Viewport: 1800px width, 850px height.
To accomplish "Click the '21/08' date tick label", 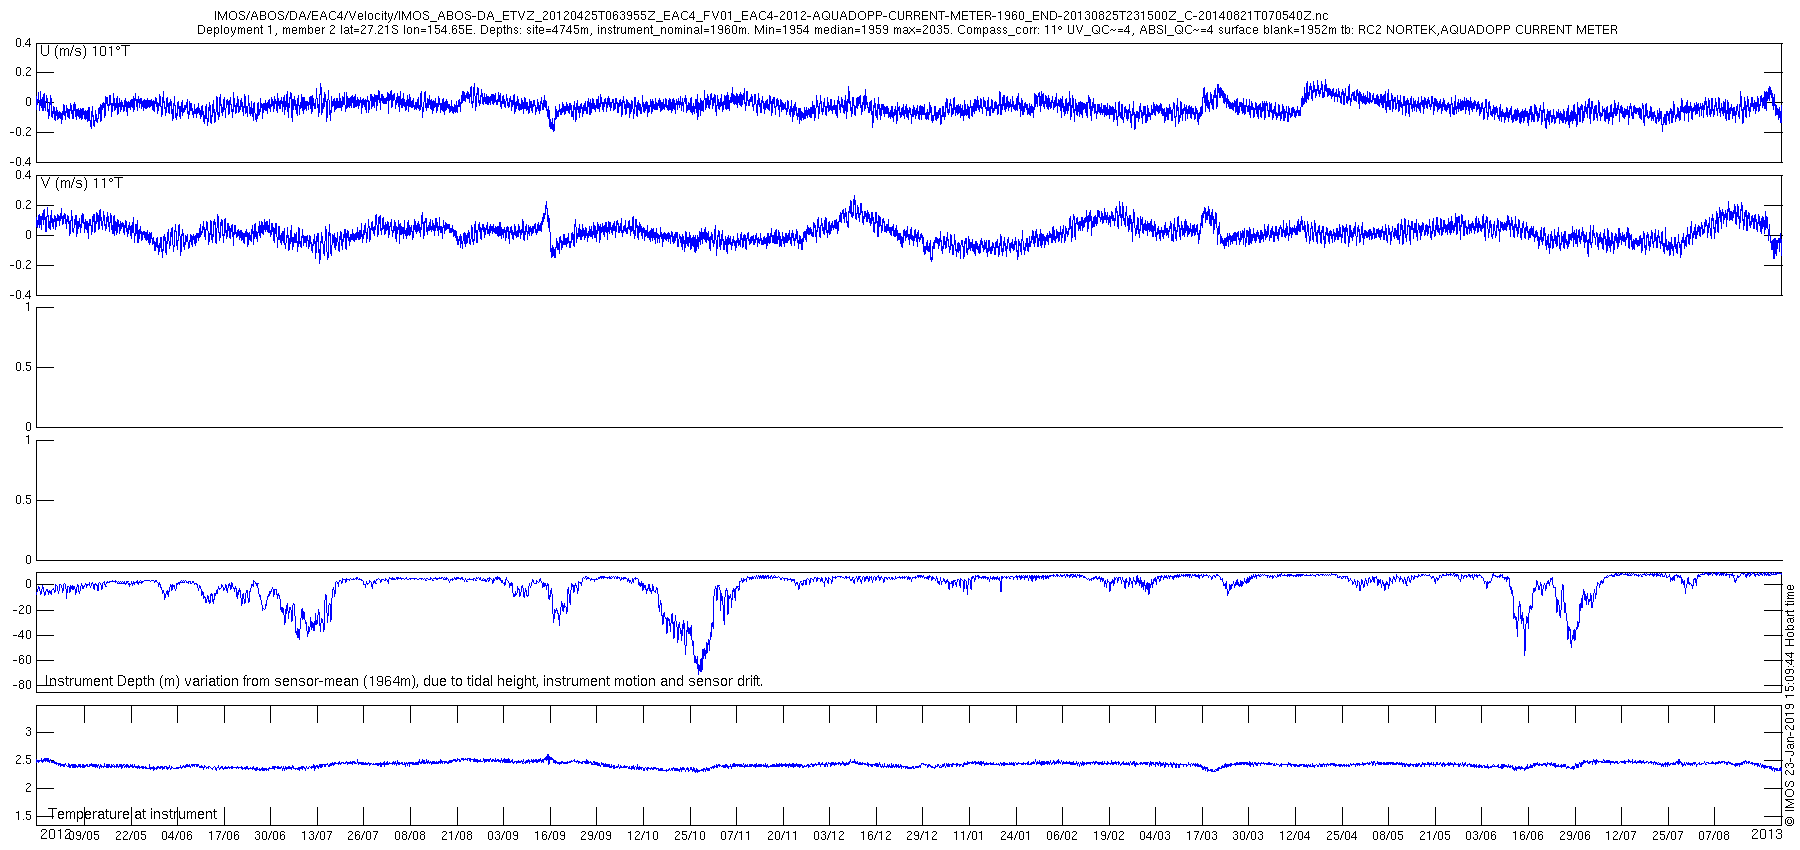I will point(457,836).
